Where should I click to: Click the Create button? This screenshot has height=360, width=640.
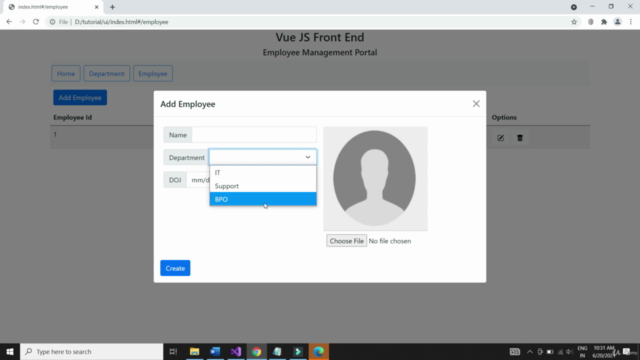point(175,268)
